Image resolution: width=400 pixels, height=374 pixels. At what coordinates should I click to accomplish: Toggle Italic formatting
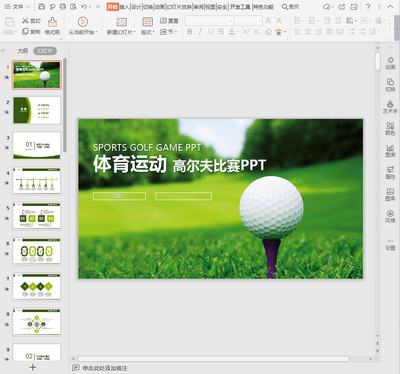click(x=200, y=32)
